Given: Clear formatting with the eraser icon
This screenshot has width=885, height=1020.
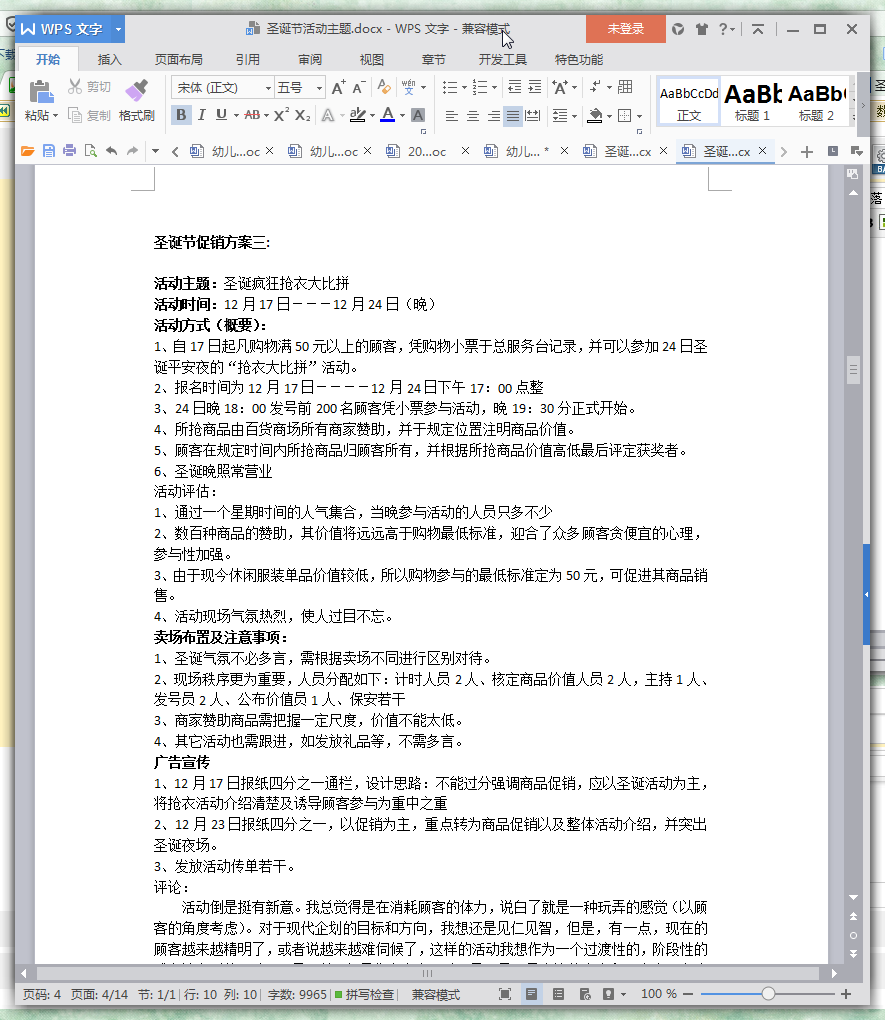Looking at the screenshot, I should pyautogui.click(x=384, y=87).
